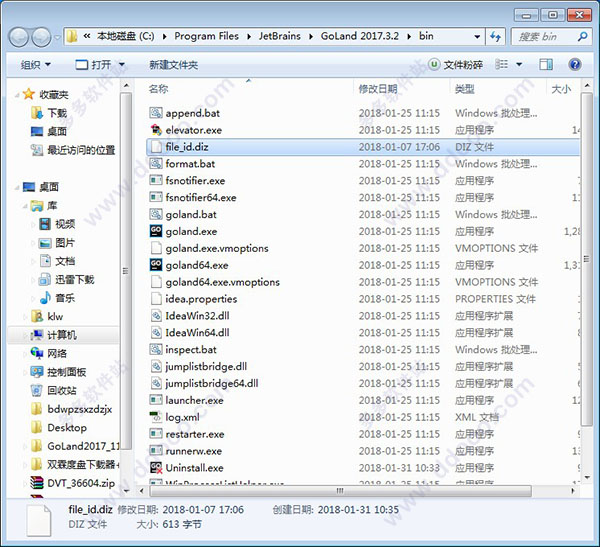Select the fsnotifier64.exe icon
600x547 pixels.
(x=156, y=197)
